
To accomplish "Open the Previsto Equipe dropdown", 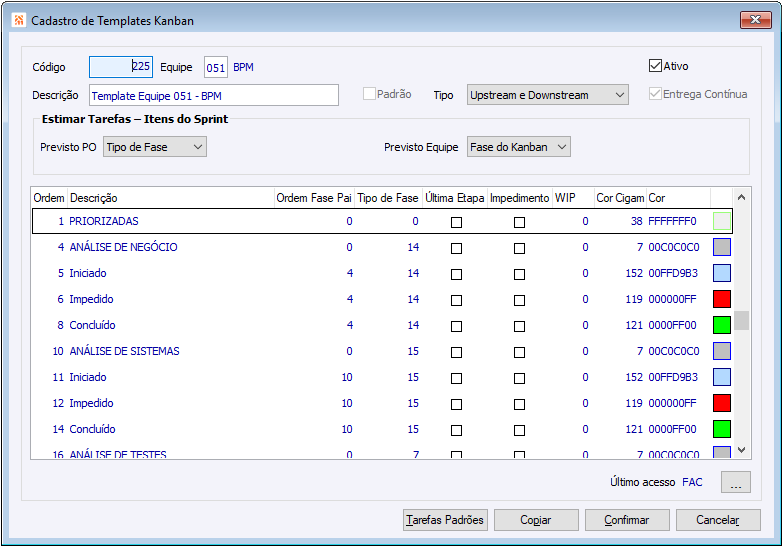I will (519, 147).
